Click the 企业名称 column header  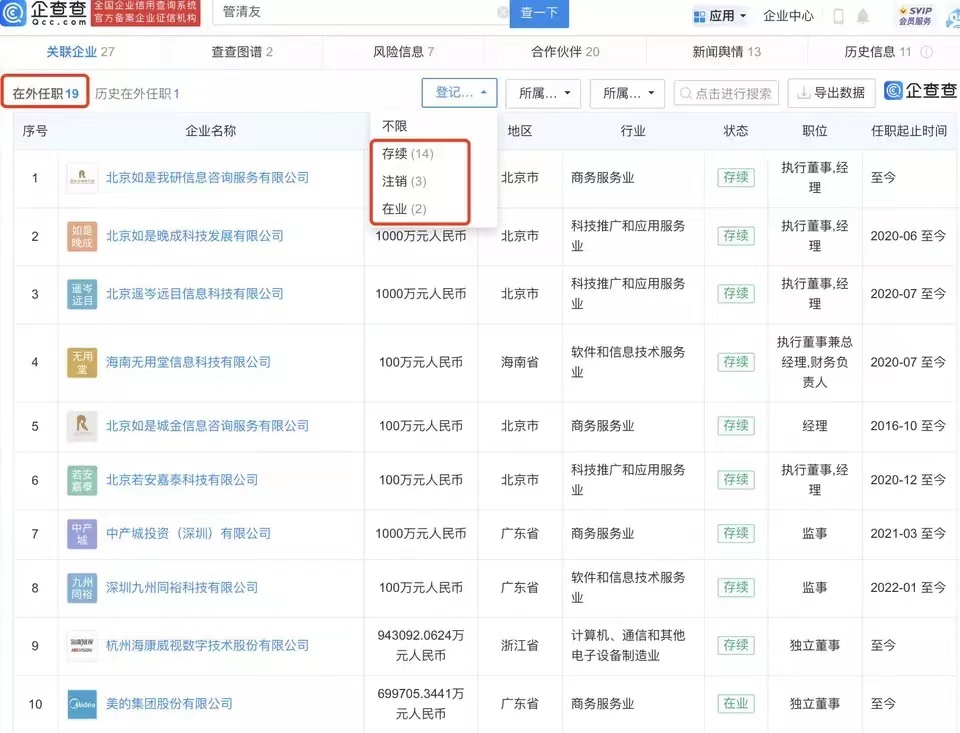click(211, 130)
